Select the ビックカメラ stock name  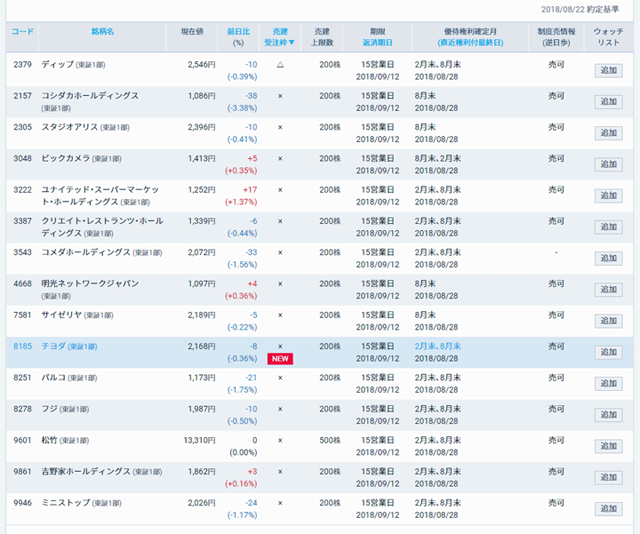point(66,158)
